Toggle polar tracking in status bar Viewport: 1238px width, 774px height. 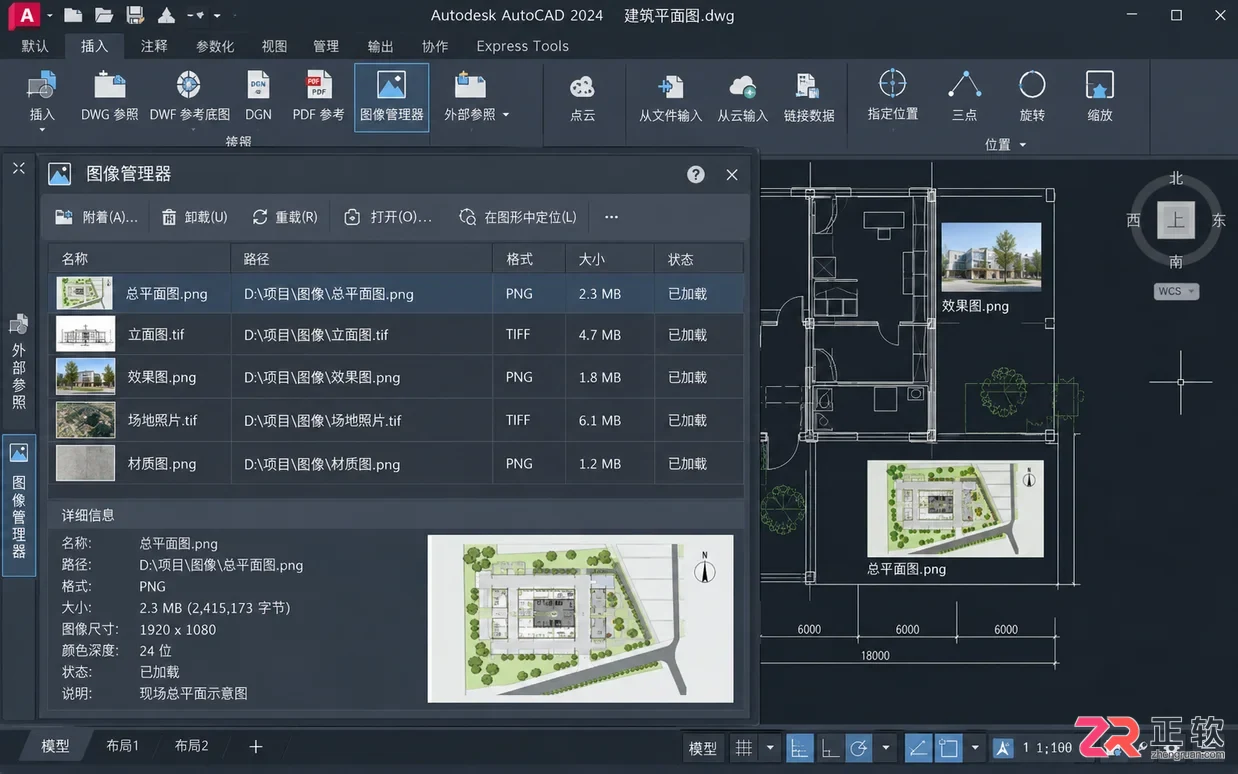pos(859,748)
